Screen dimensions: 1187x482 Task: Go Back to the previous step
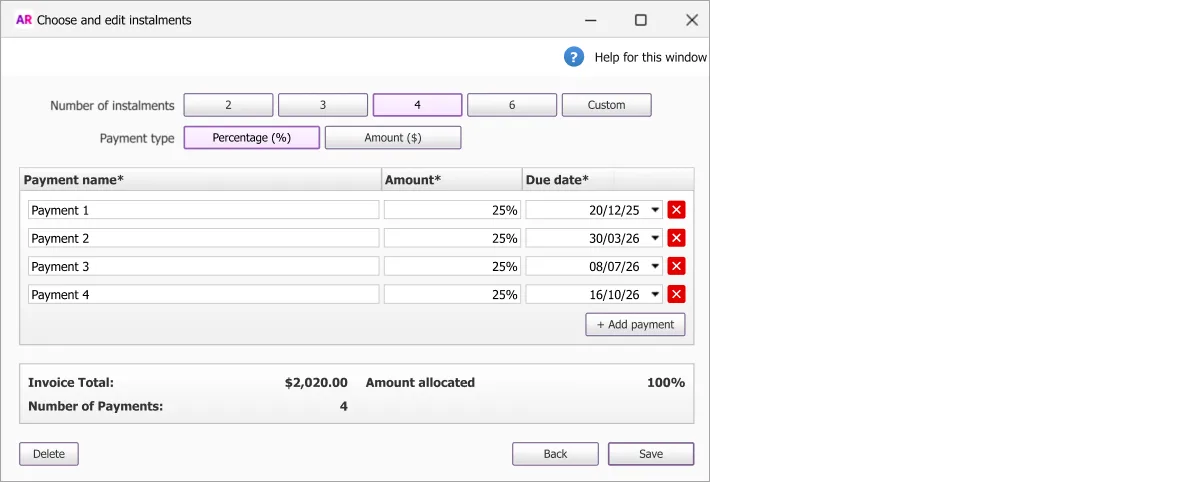pyautogui.click(x=555, y=454)
